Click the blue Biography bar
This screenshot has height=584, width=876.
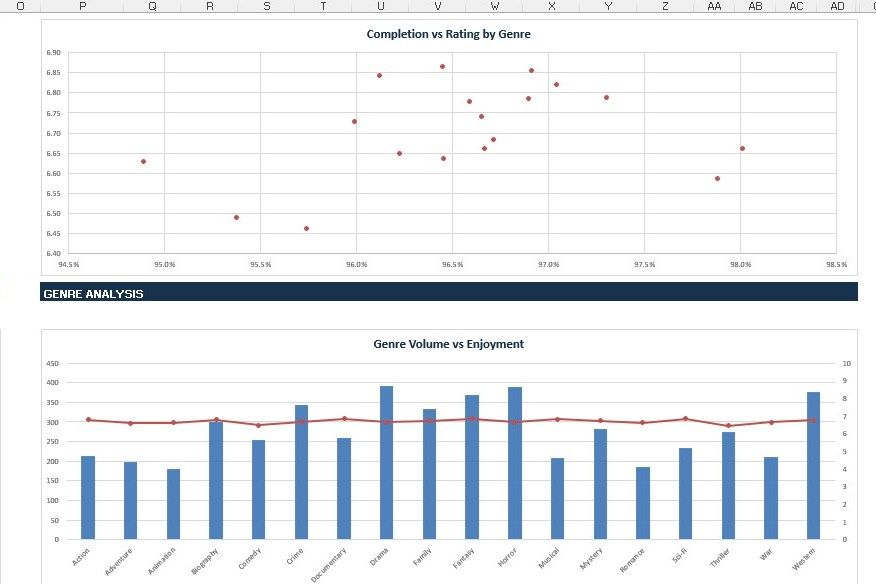(x=216, y=481)
